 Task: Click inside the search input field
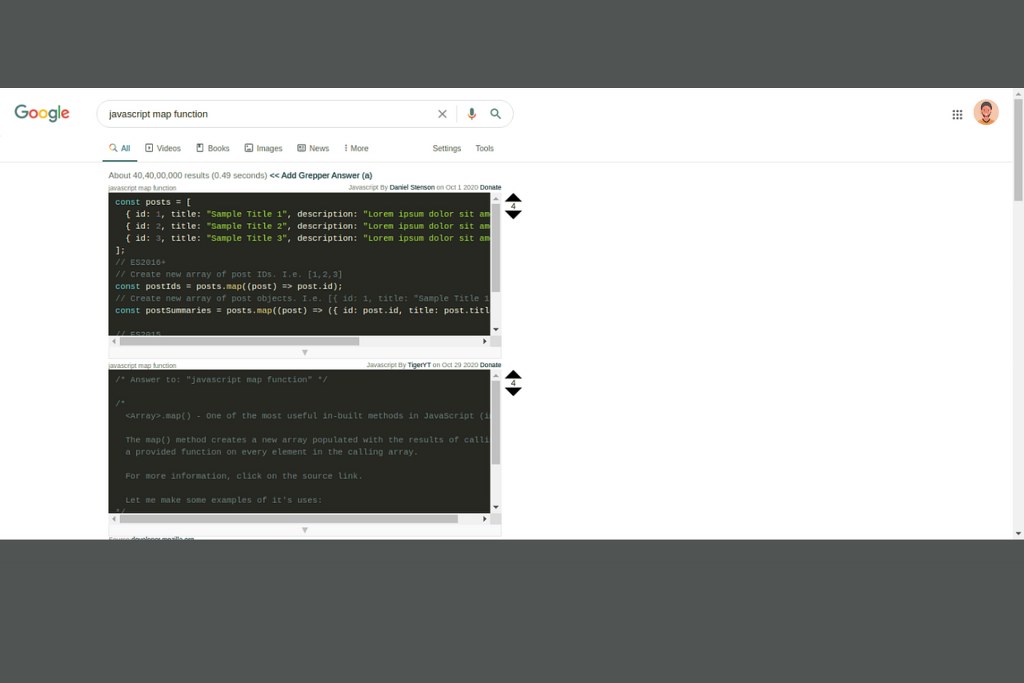(268, 114)
